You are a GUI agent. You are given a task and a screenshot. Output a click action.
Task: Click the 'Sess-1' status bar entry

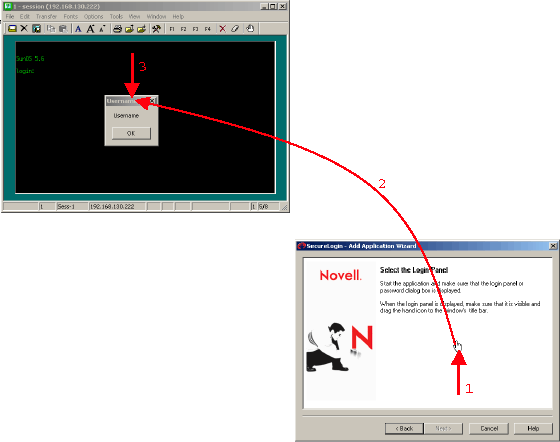coord(66,206)
